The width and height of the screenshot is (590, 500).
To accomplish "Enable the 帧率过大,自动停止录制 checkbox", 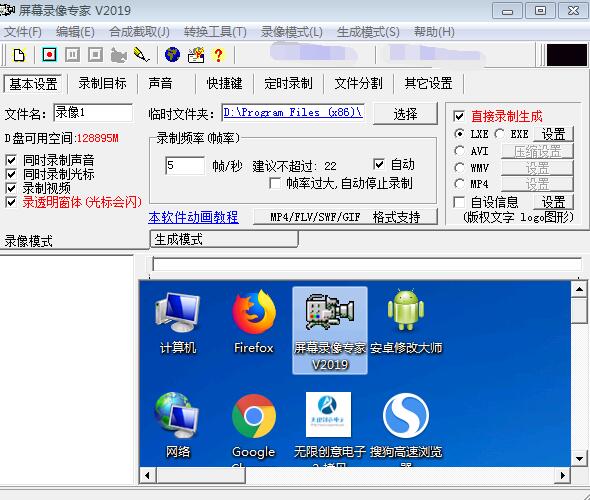I will click(275, 184).
